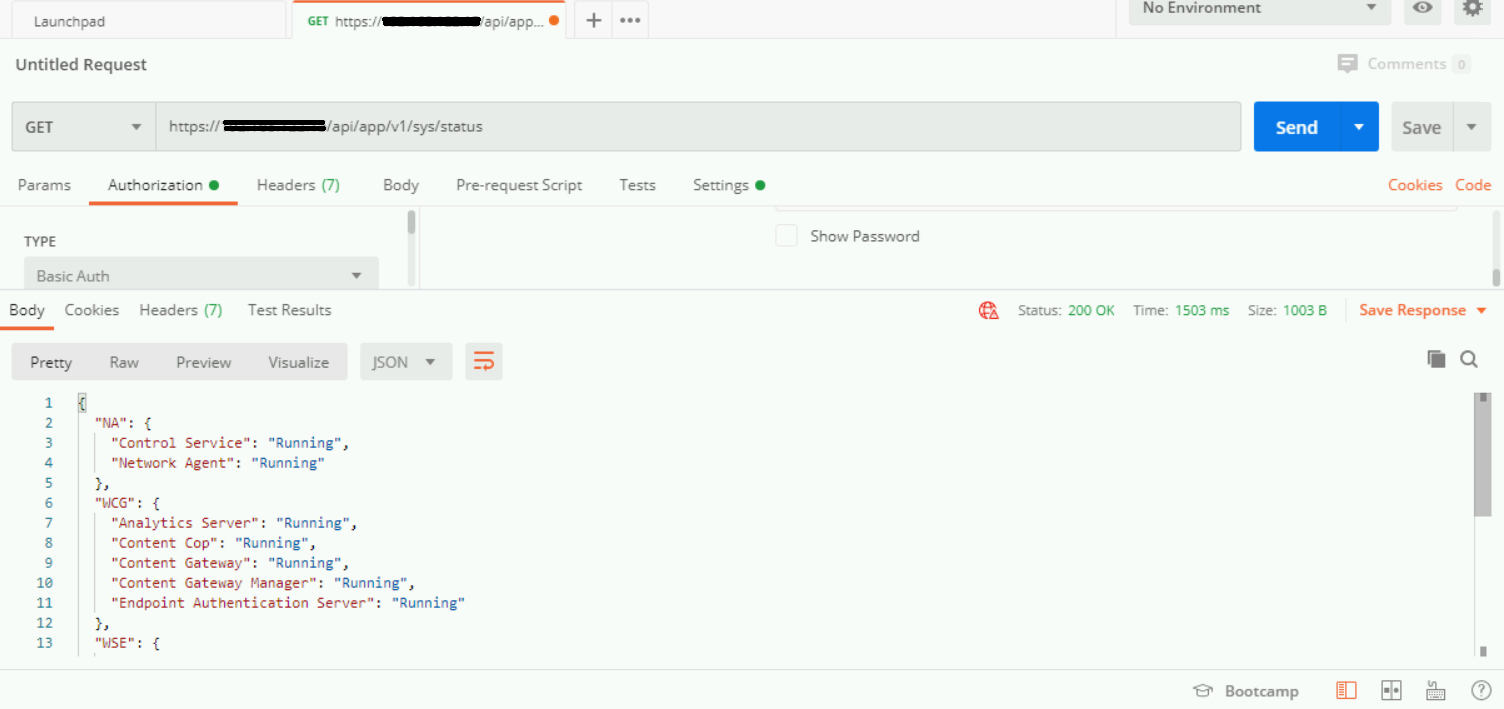Open Bootcamp via the graduation cap icon
The image size is (1504, 709).
[x=1203, y=690]
